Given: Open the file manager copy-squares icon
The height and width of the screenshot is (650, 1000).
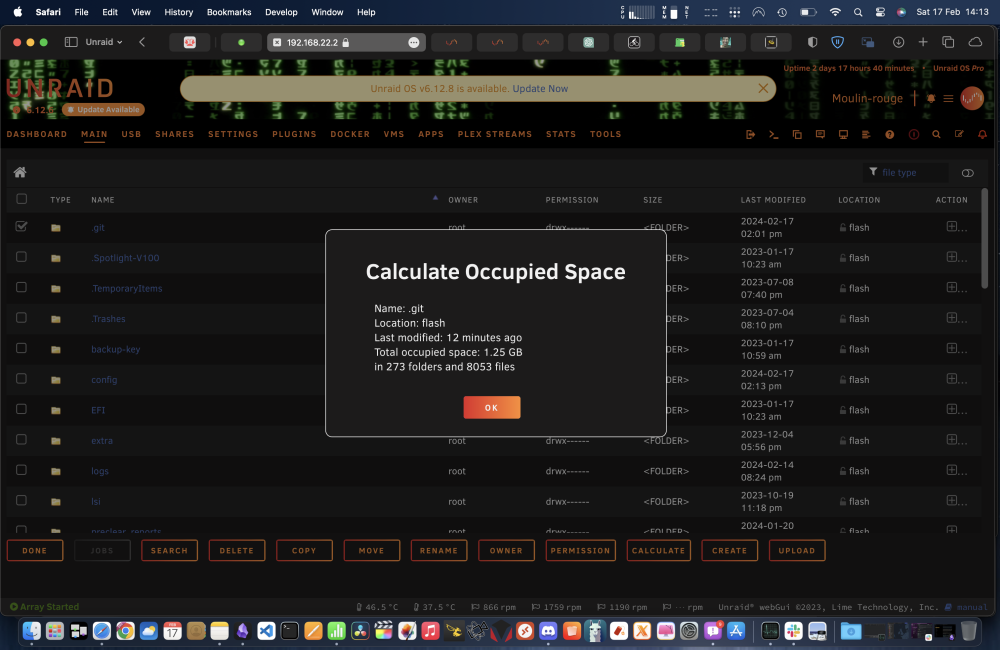Looking at the screenshot, I should tap(797, 135).
